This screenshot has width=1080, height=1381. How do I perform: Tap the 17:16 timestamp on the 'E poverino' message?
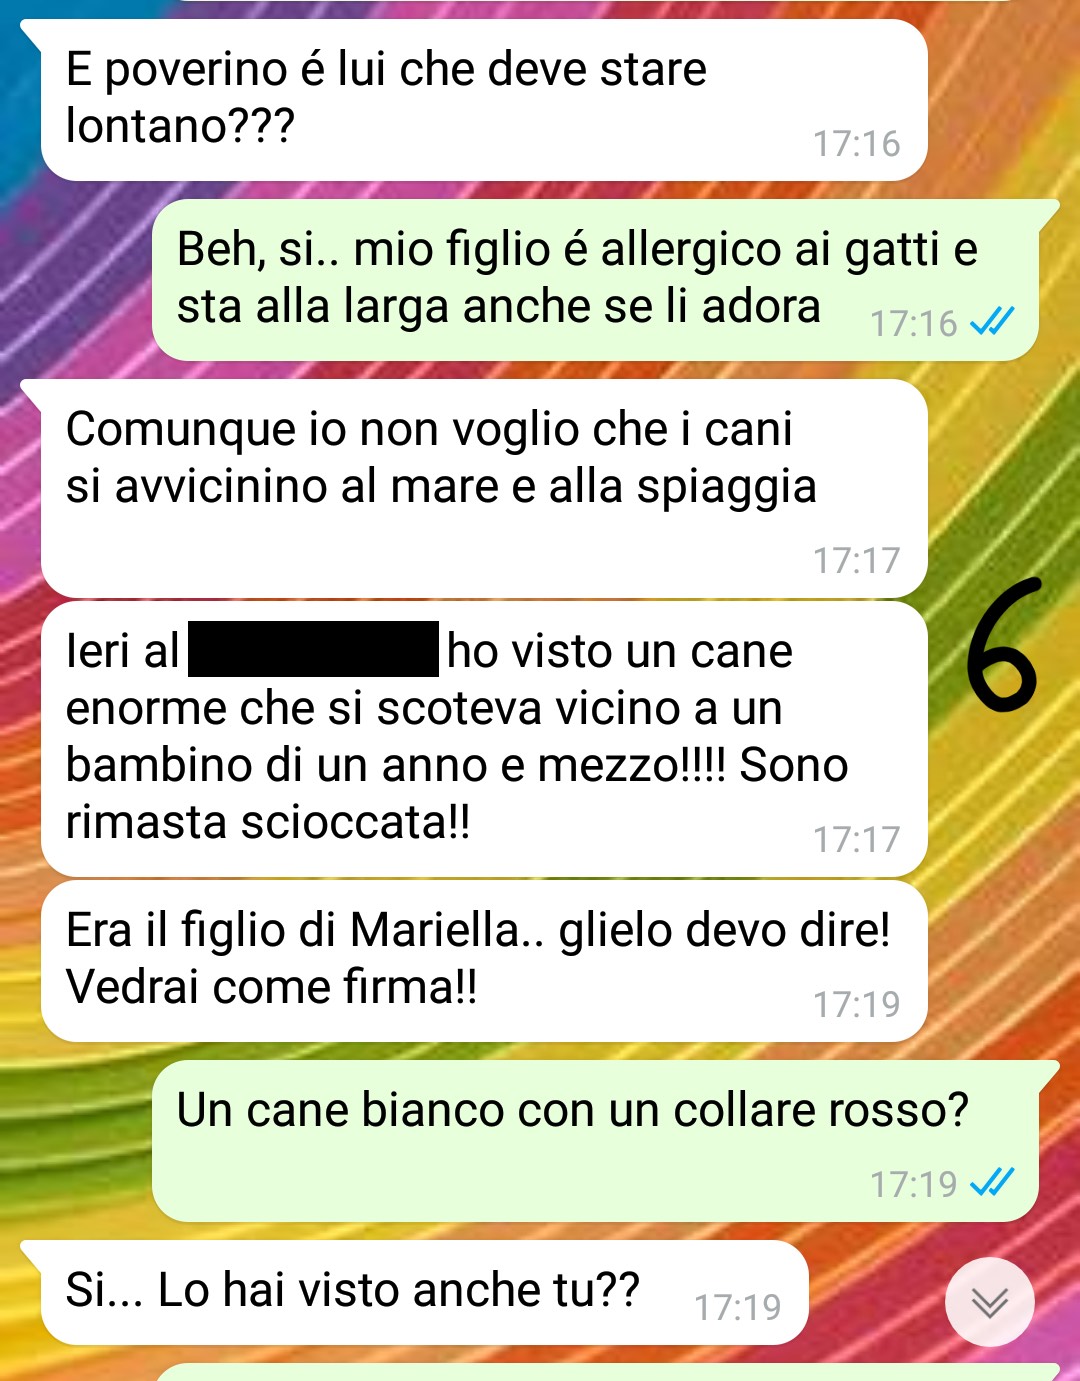tap(856, 144)
